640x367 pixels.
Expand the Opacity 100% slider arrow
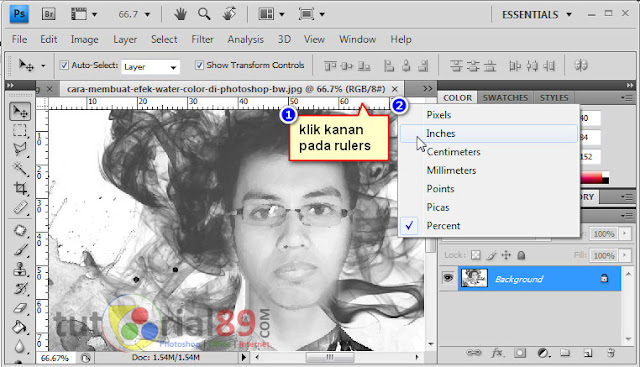pos(624,234)
